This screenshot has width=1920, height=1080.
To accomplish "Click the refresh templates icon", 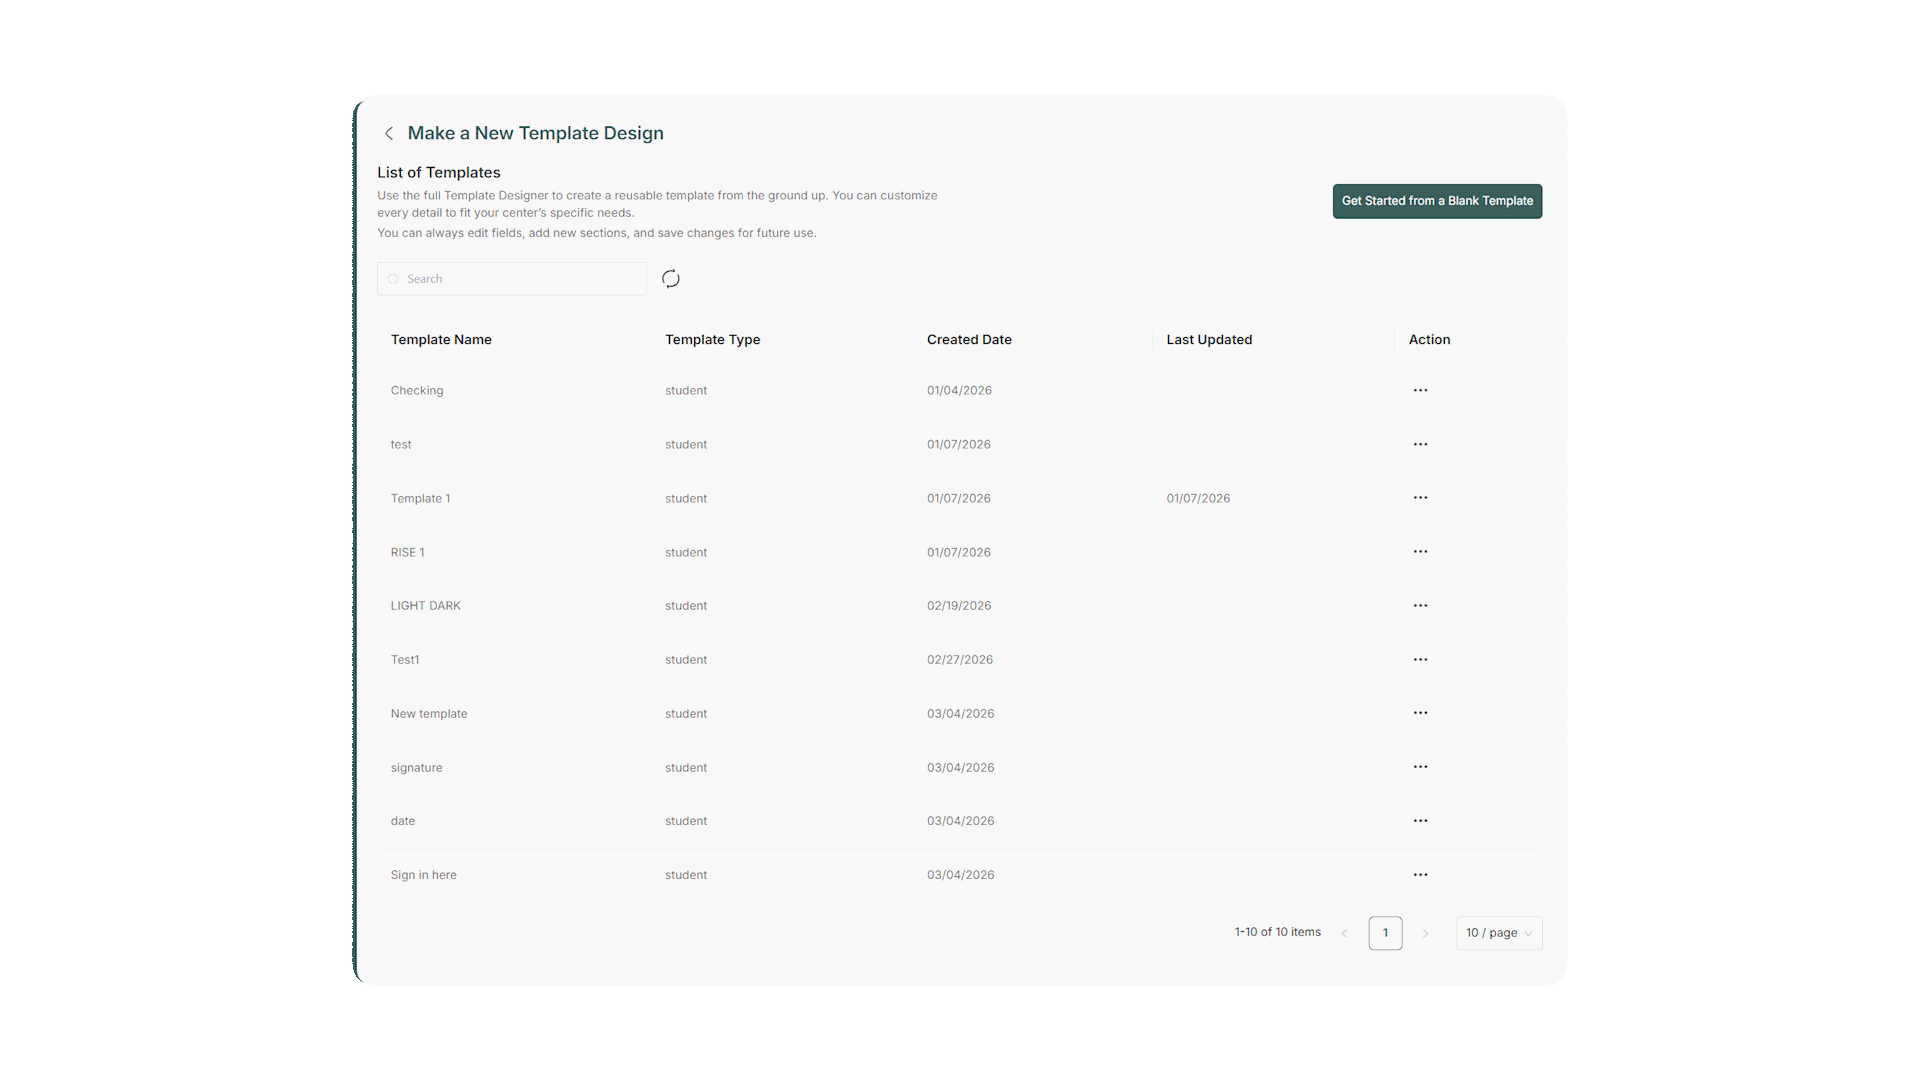I will coord(671,279).
